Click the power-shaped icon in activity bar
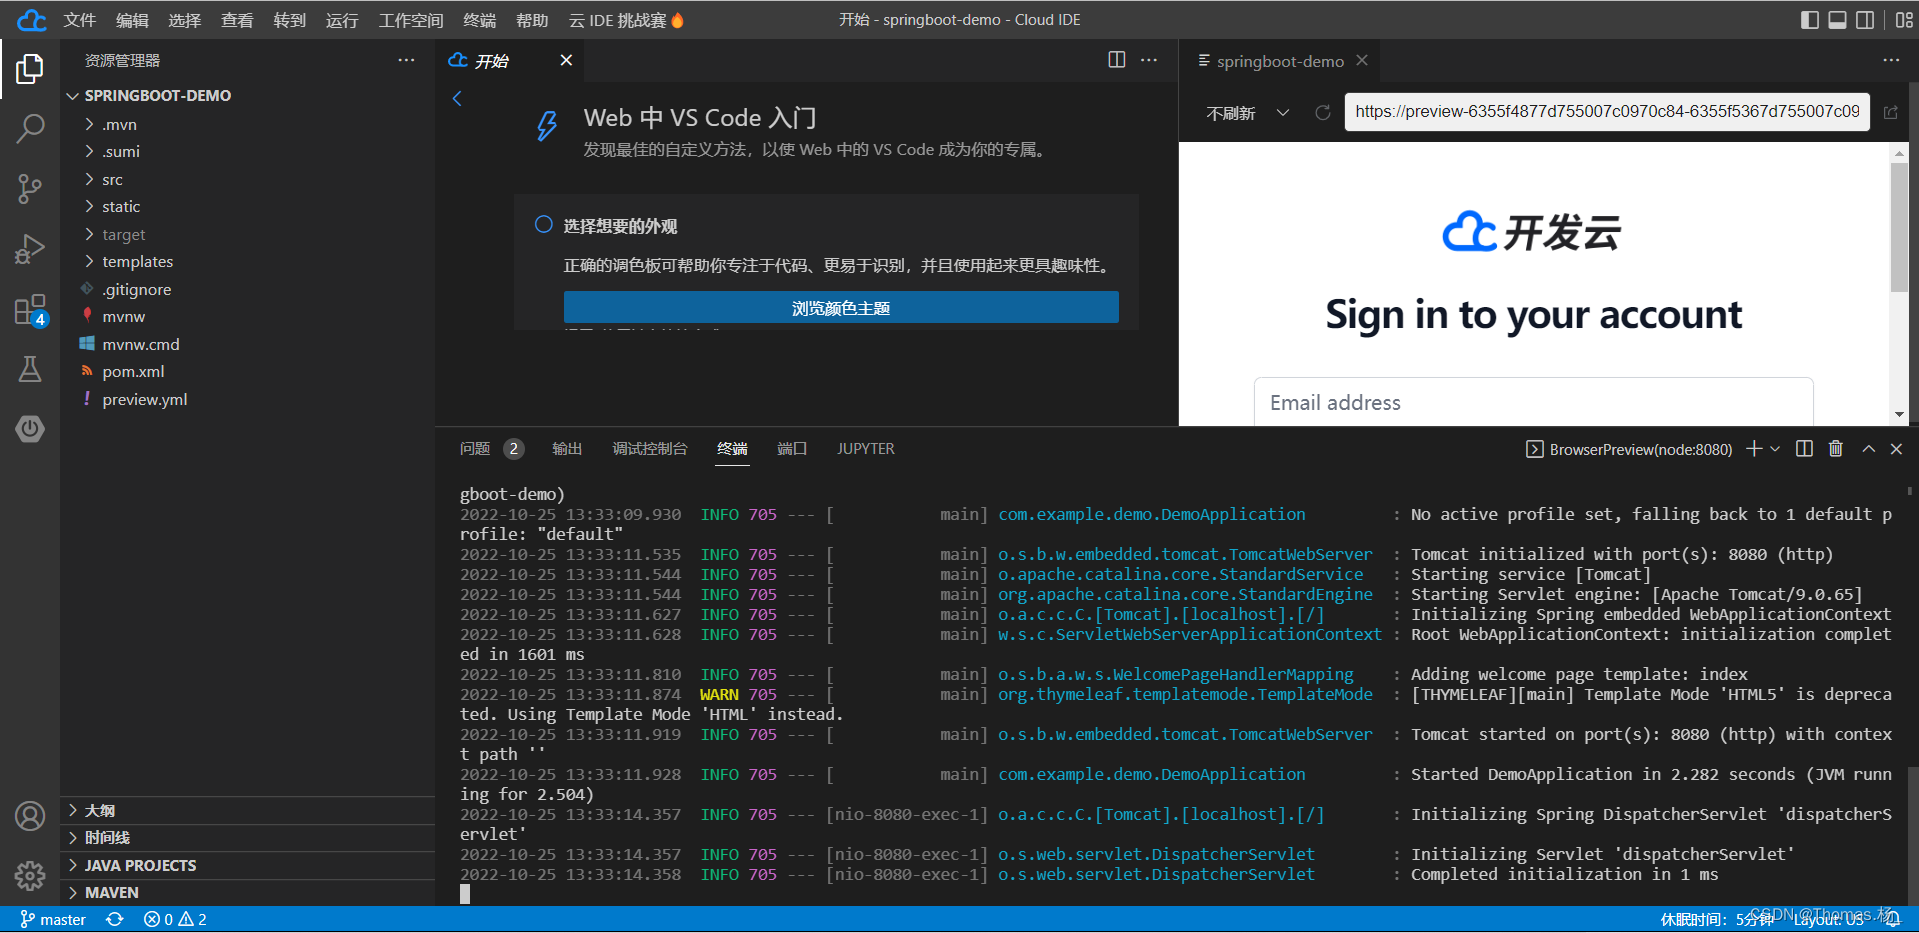This screenshot has width=1919, height=933. pyautogui.click(x=30, y=429)
